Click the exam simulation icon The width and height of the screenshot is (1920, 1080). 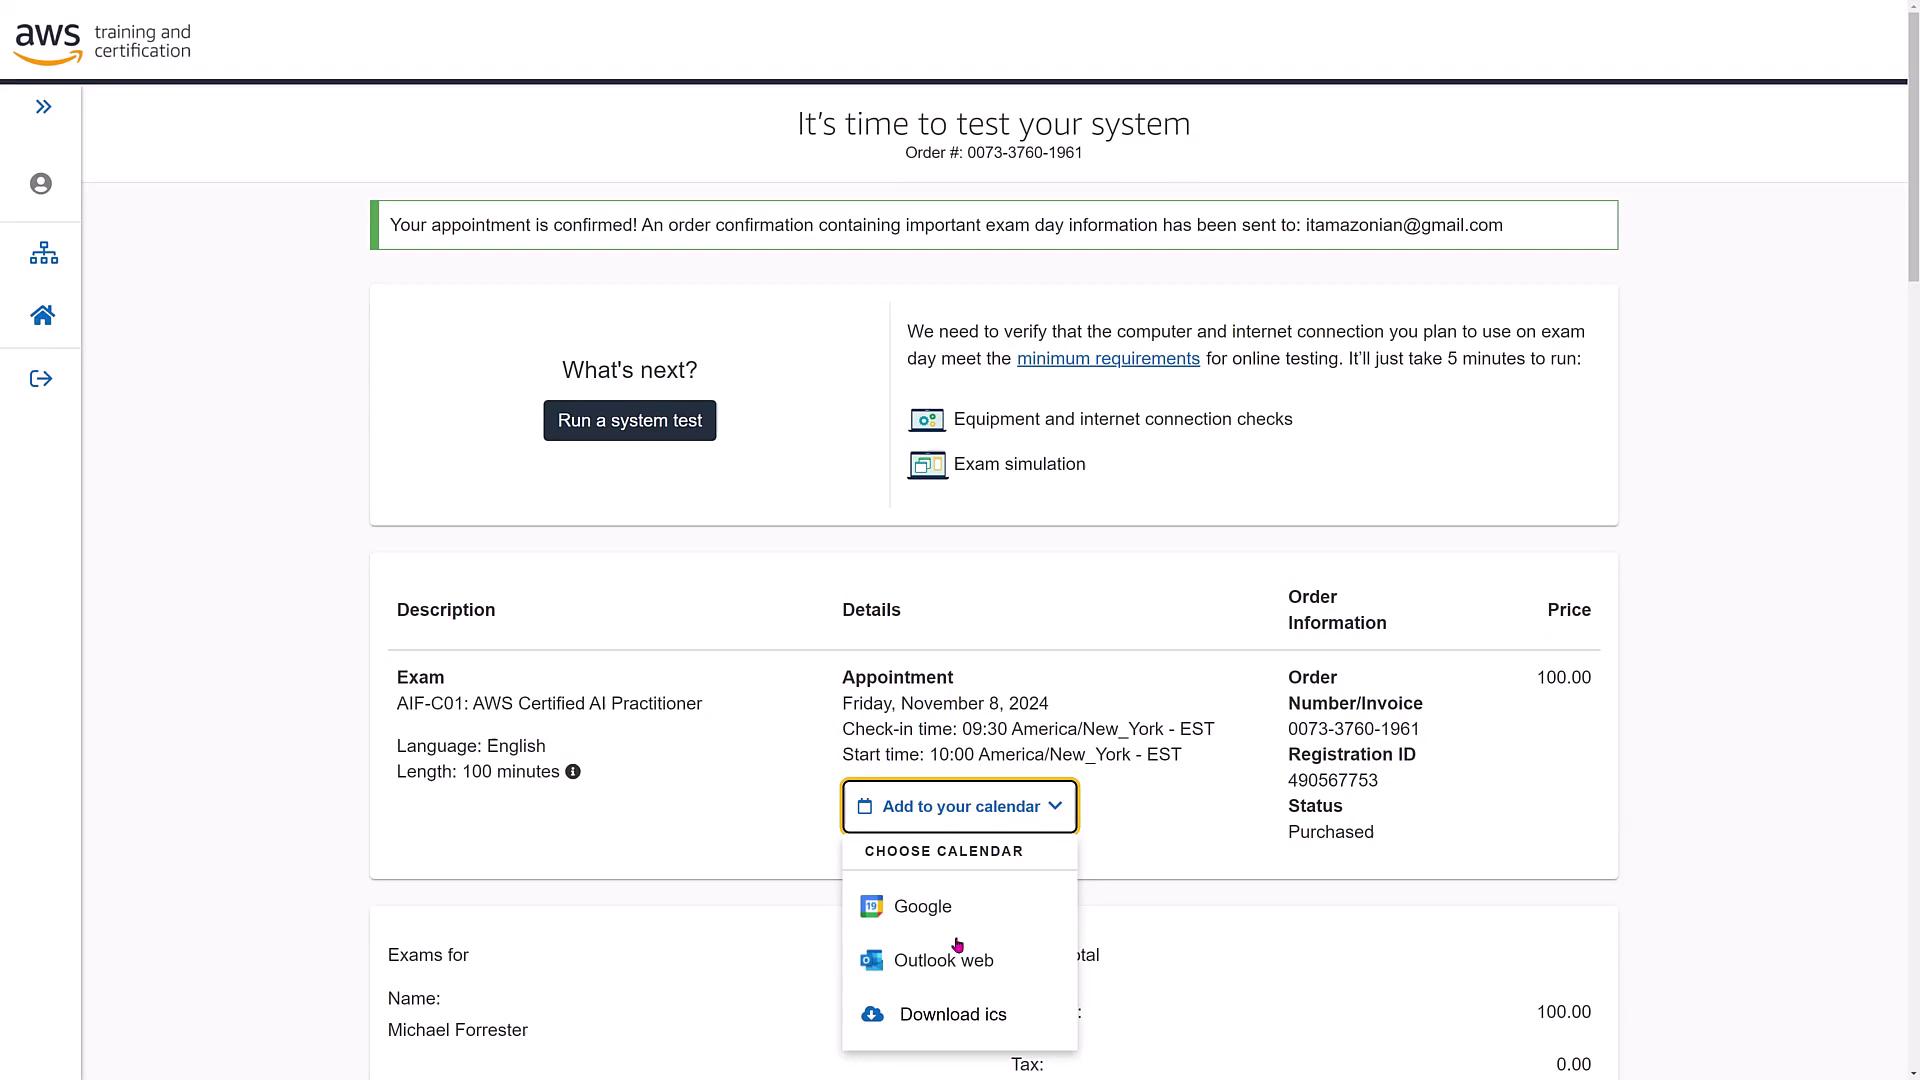click(x=927, y=465)
